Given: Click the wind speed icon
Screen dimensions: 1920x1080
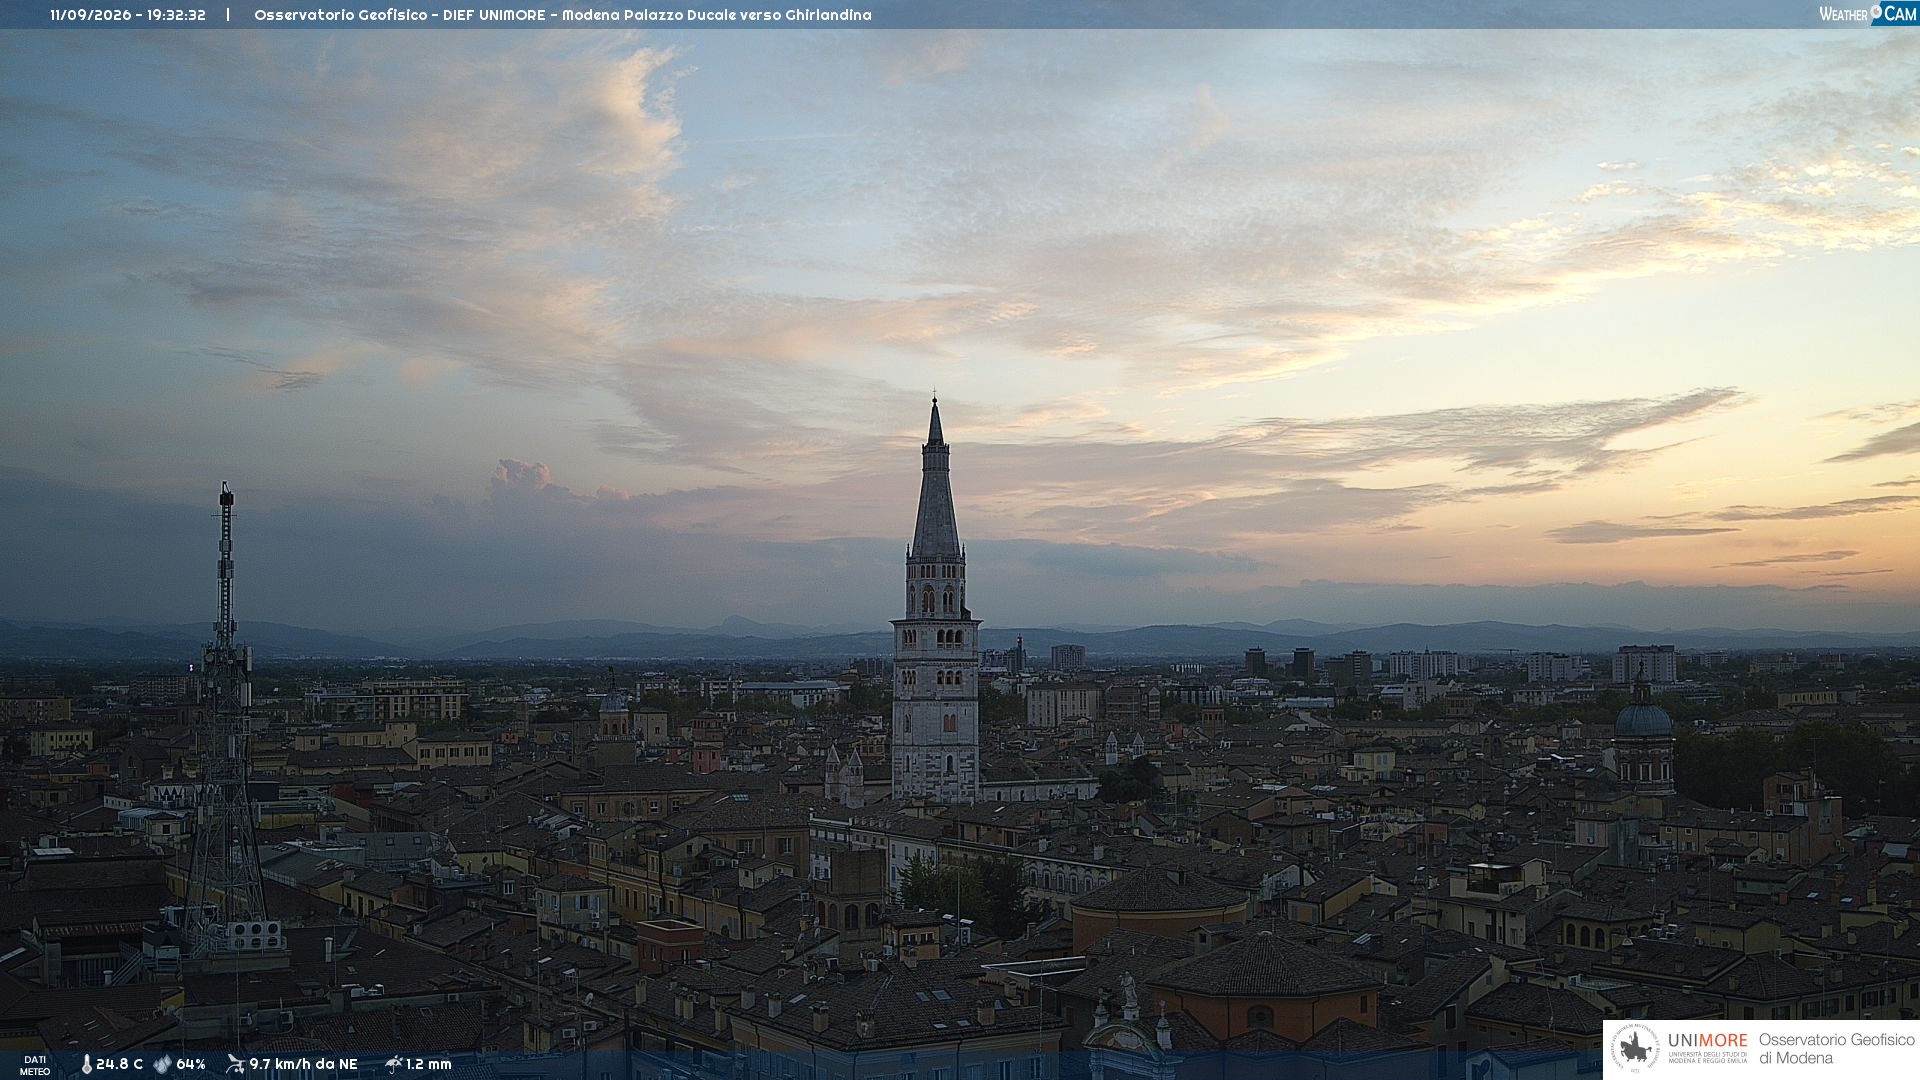Looking at the screenshot, I should coord(235,1064).
